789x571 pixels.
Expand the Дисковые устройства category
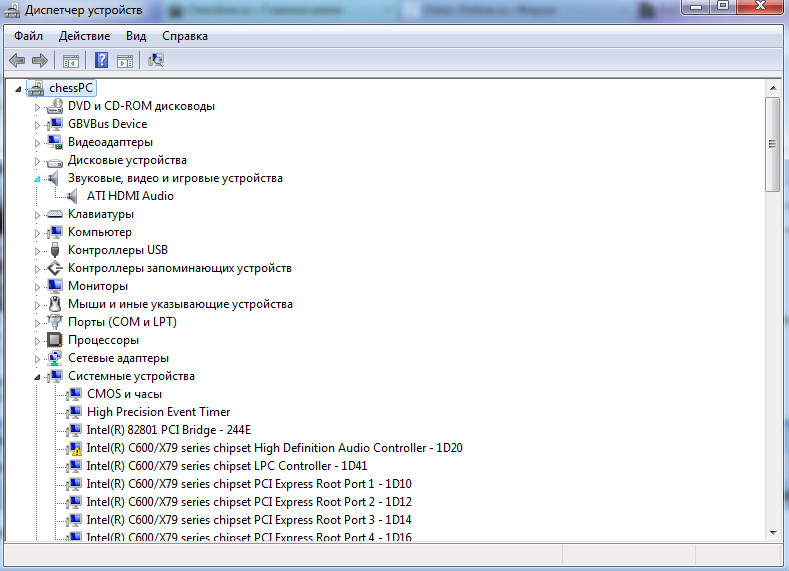click(x=37, y=161)
